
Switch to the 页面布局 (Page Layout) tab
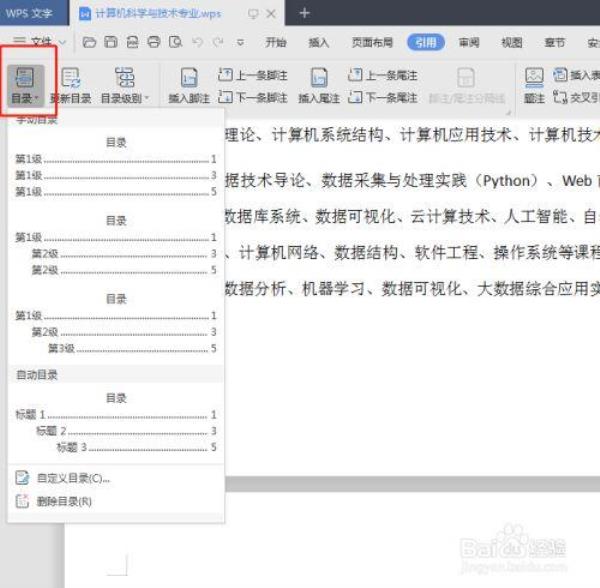pyautogui.click(x=370, y=43)
